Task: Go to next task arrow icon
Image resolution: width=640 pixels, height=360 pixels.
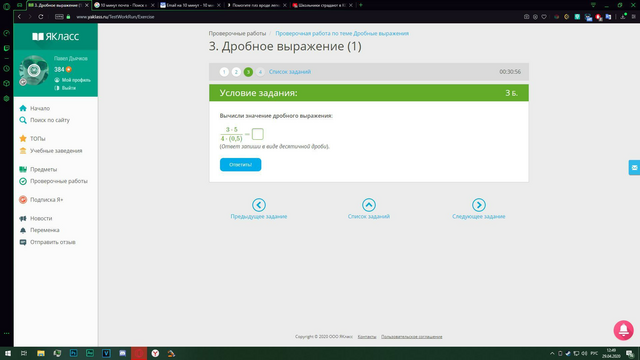Action: [479, 205]
